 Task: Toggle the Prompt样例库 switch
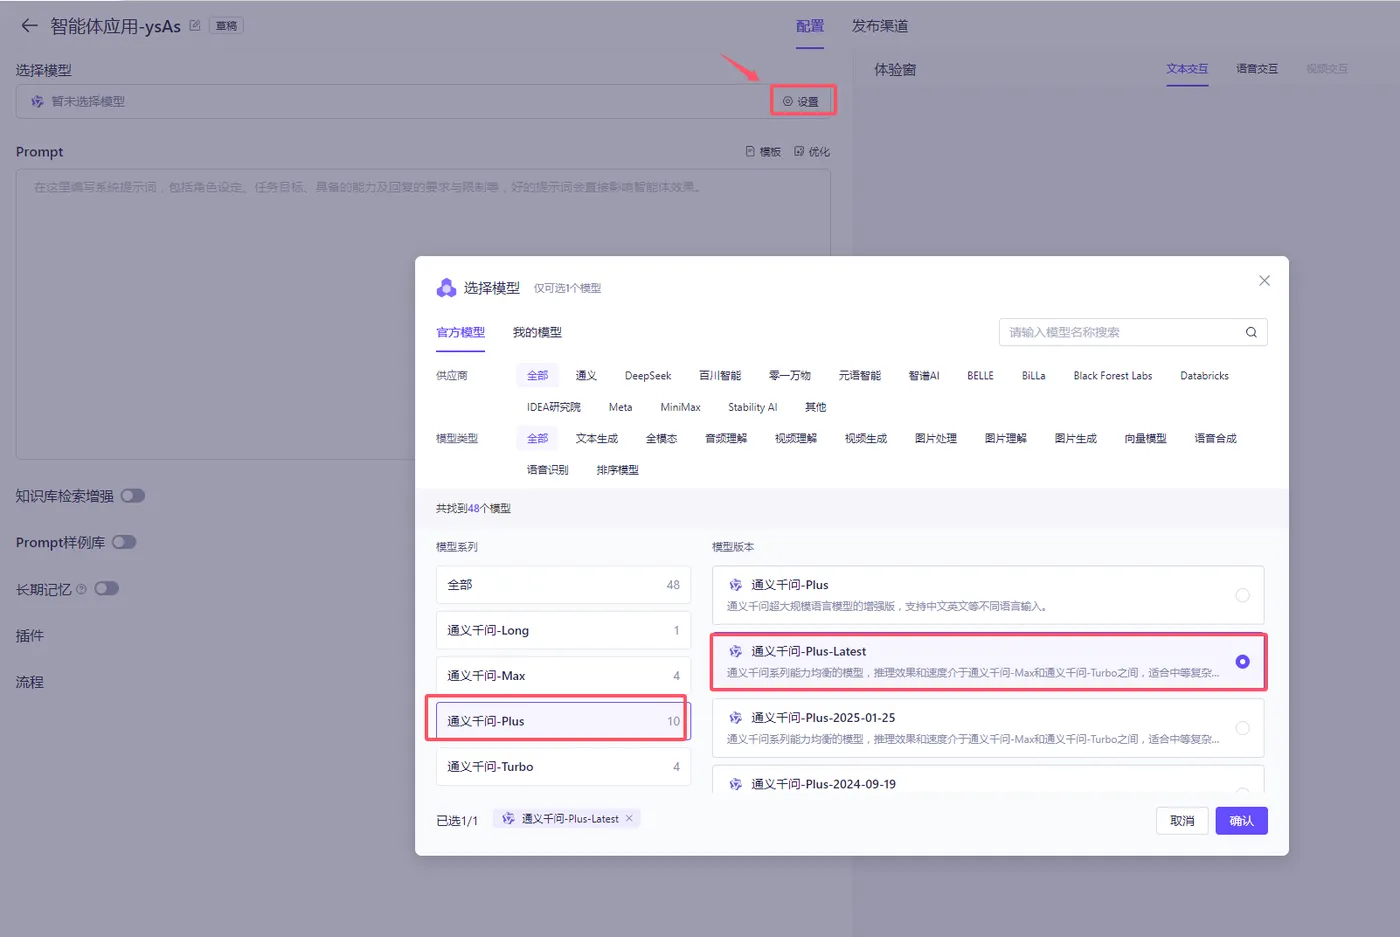(124, 542)
